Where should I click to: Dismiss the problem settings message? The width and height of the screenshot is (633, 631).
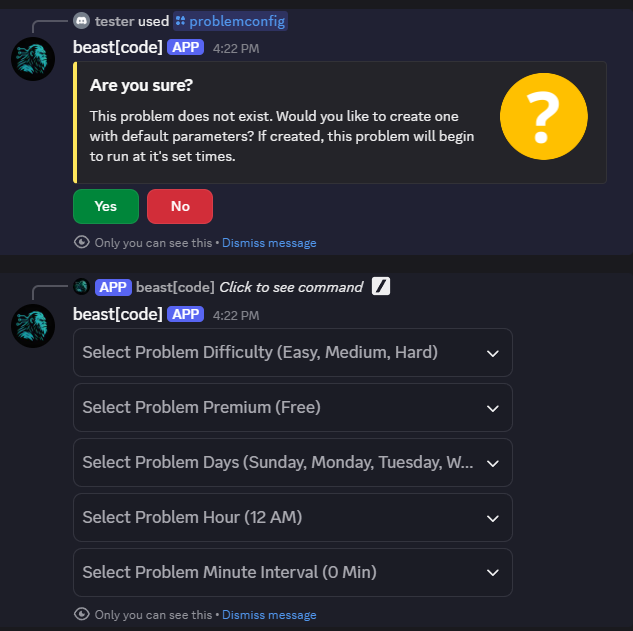click(269, 614)
